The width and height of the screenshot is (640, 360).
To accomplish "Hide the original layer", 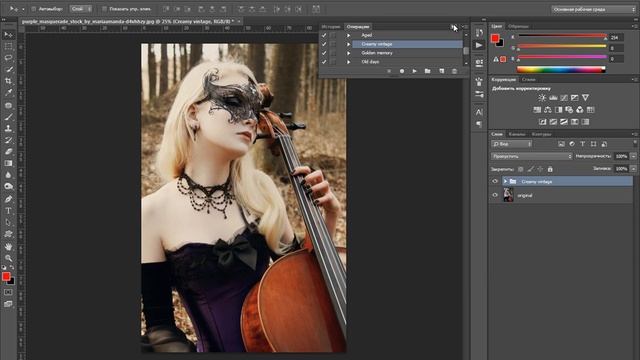I will (x=495, y=195).
